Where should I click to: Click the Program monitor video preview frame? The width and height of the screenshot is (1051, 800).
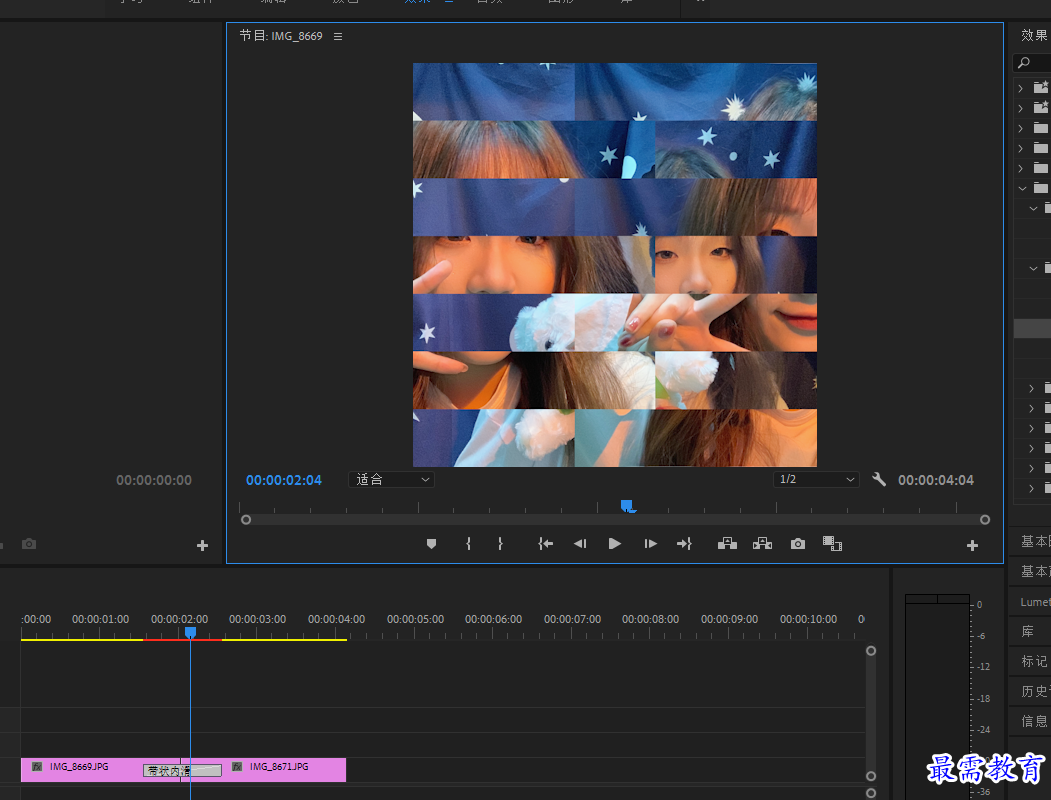coord(615,265)
